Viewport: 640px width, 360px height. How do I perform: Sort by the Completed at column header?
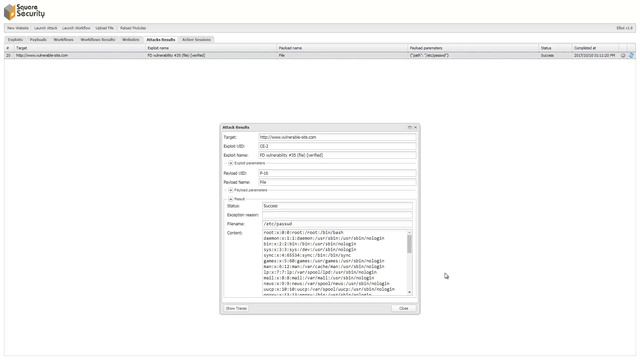pos(596,48)
